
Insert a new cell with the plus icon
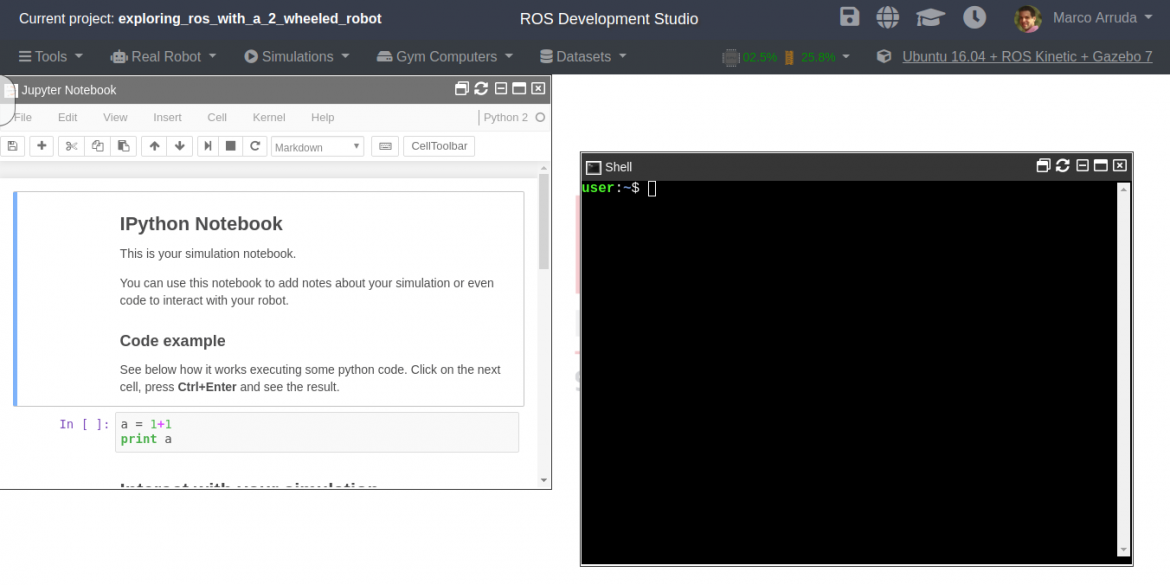pyautogui.click(x=41, y=146)
